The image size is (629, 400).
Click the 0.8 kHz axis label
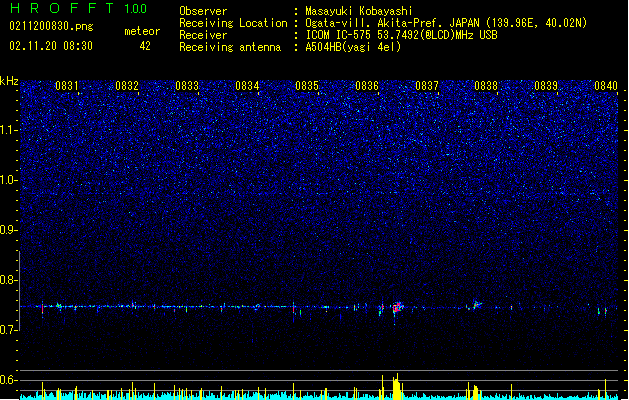click(9, 280)
